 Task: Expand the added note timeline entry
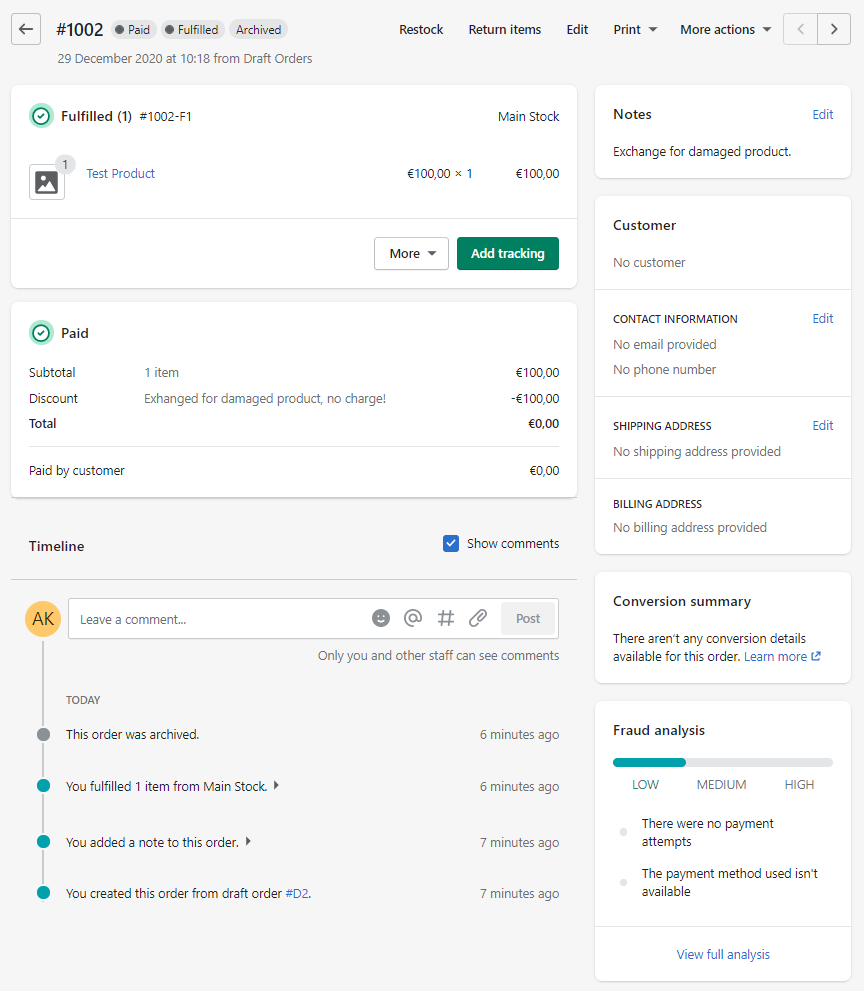pos(248,842)
